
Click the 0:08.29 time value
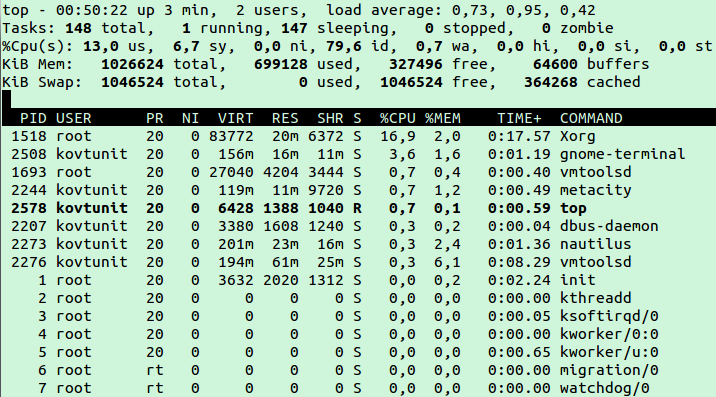pos(519,262)
